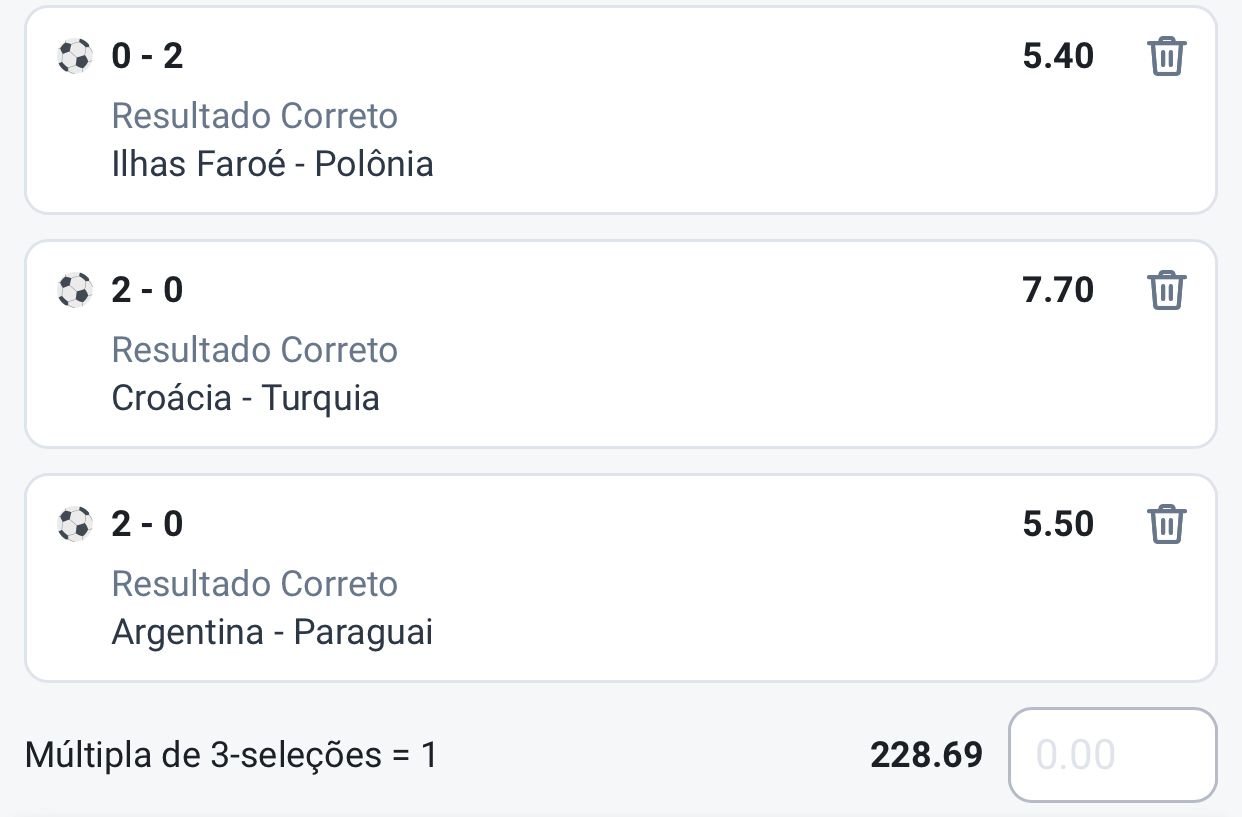Click the stake input field showing 0.00
Image resolution: width=1242 pixels, height=817 pixels.
1112,755
